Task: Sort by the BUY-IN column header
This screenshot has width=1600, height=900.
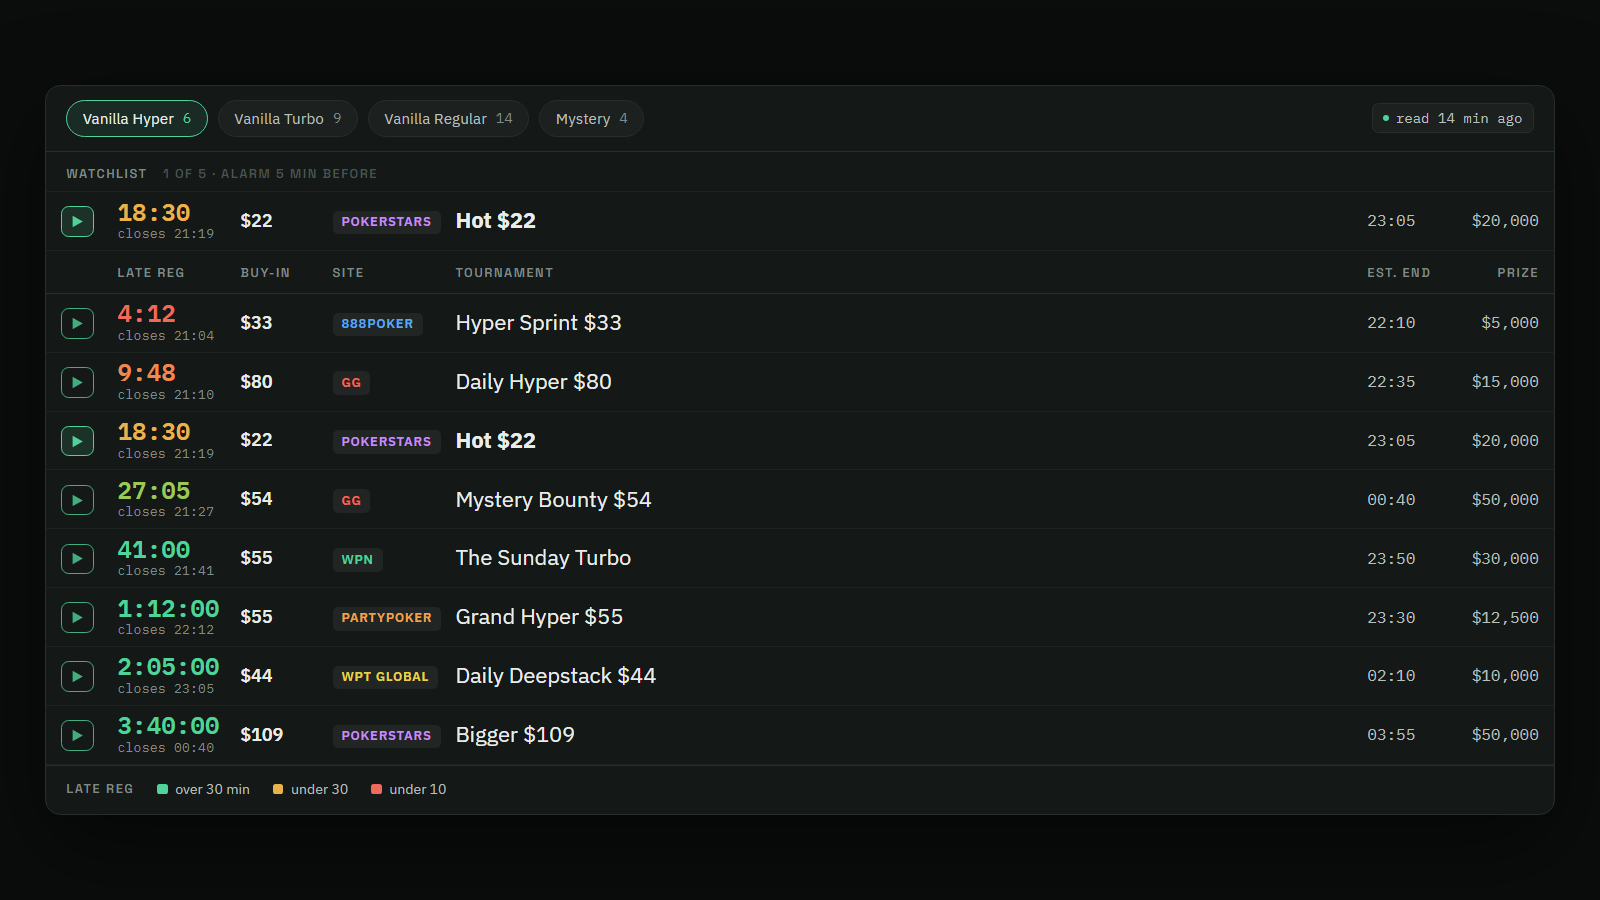Action: (x=265, y=273)
